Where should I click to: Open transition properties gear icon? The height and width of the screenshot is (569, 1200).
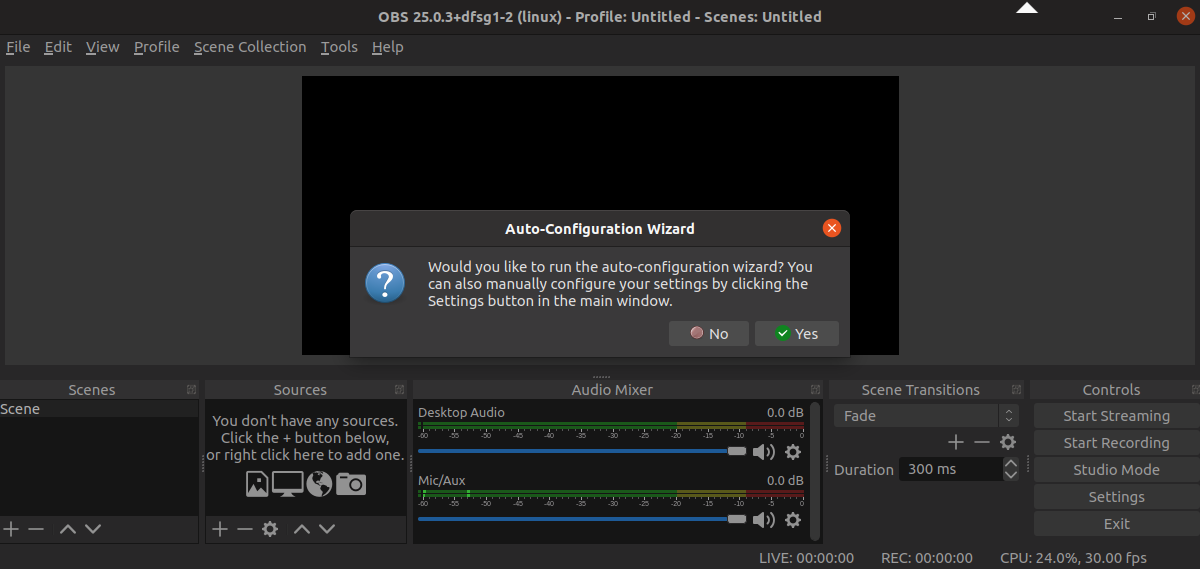point(1008,442)
